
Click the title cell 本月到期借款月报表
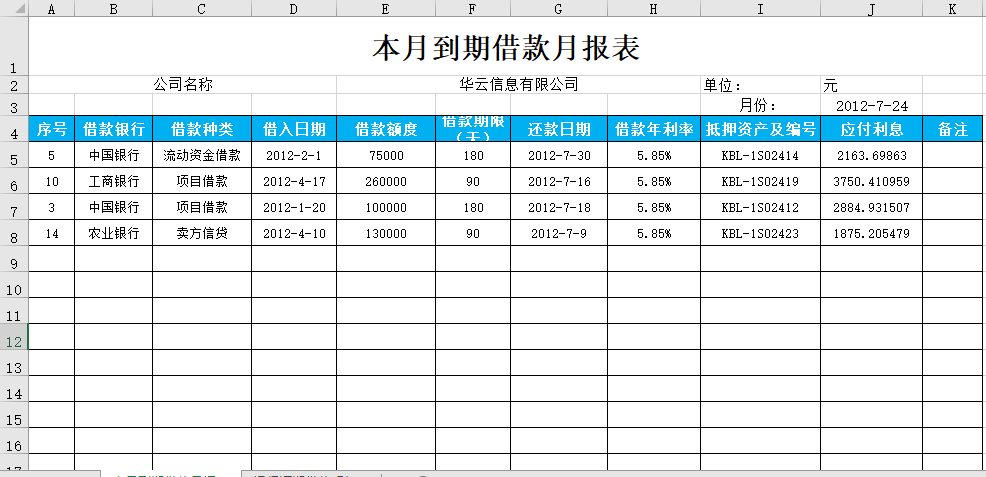[505, 48]
